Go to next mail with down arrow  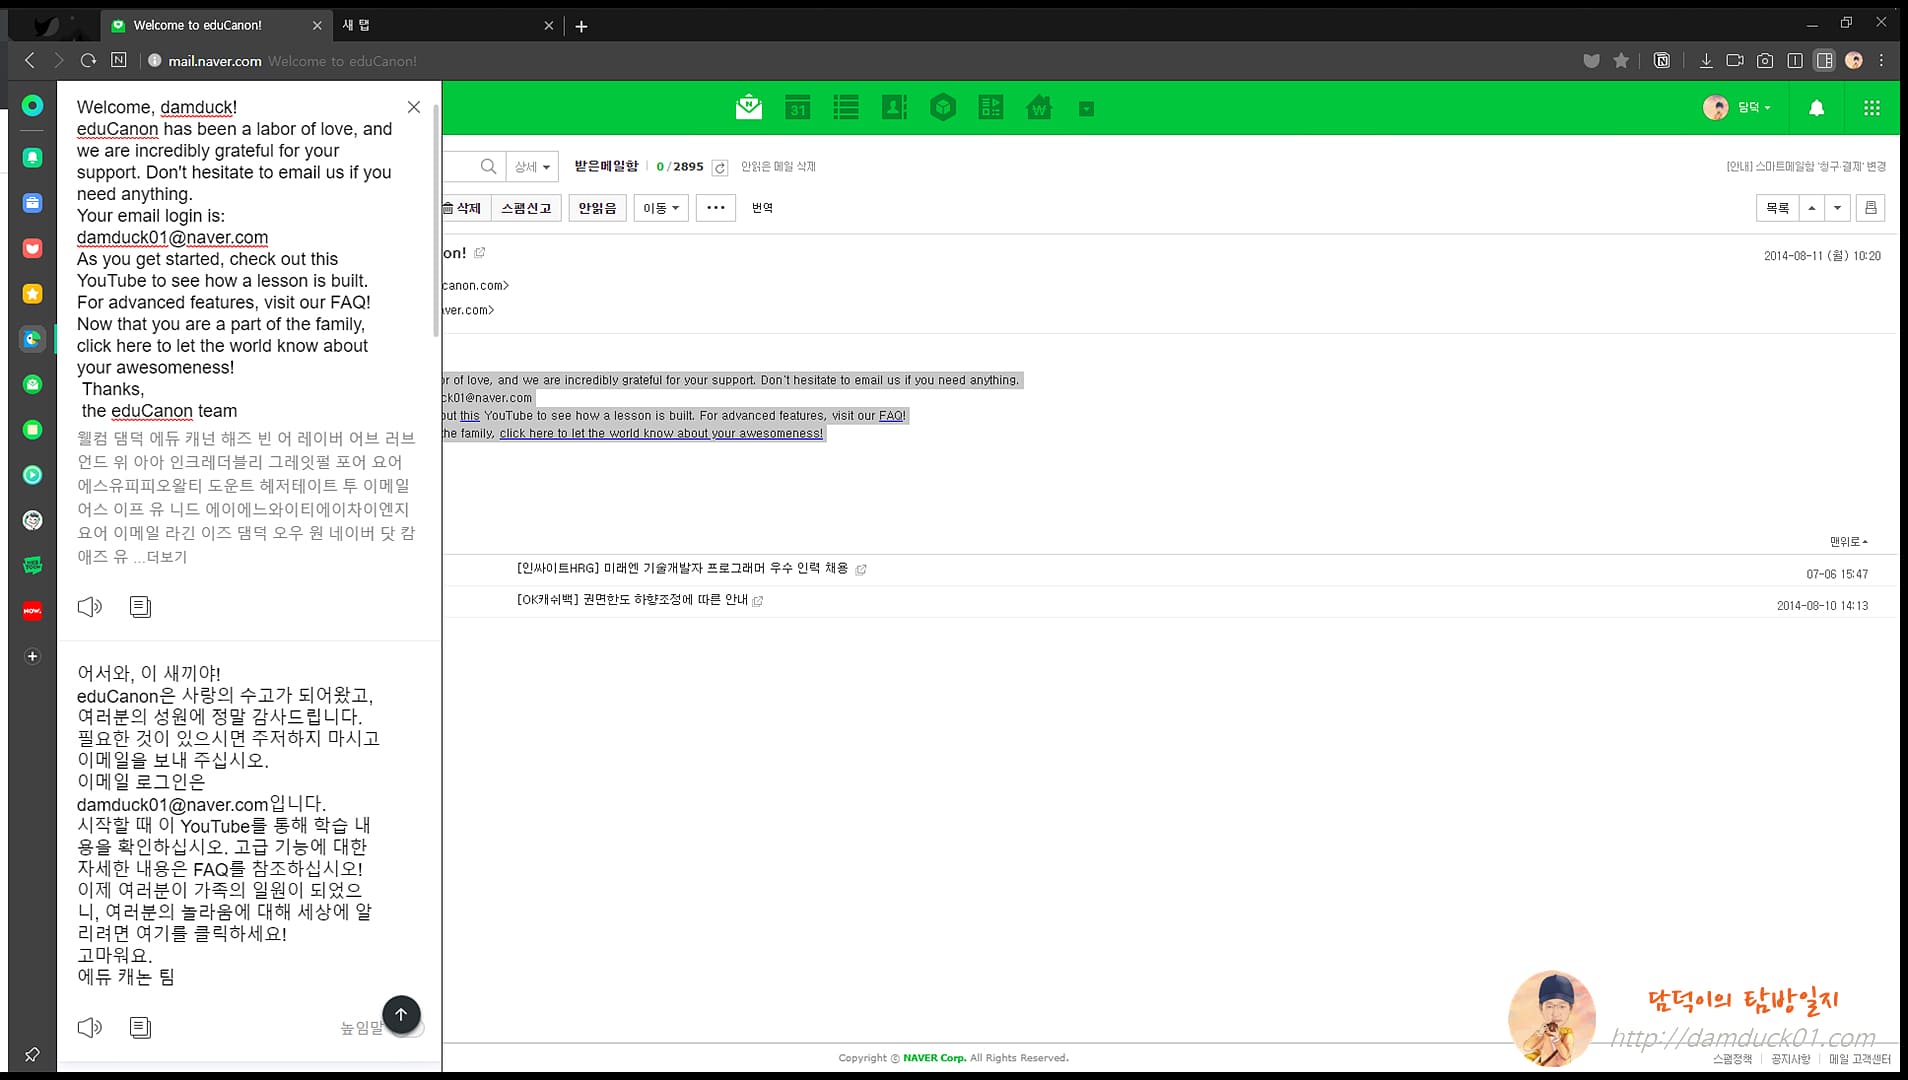[1837, 208]
